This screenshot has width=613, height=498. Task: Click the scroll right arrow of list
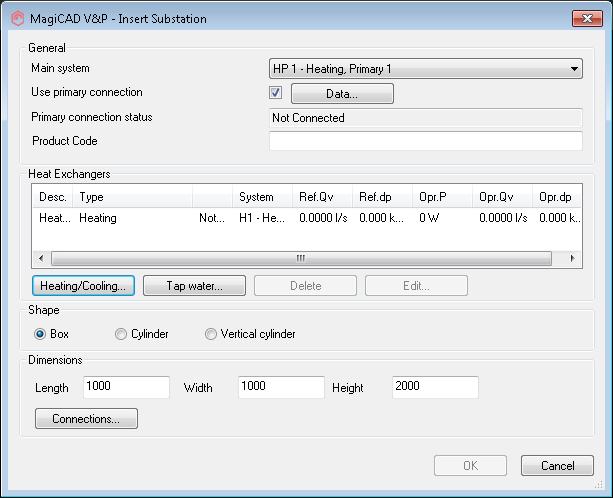573,258
